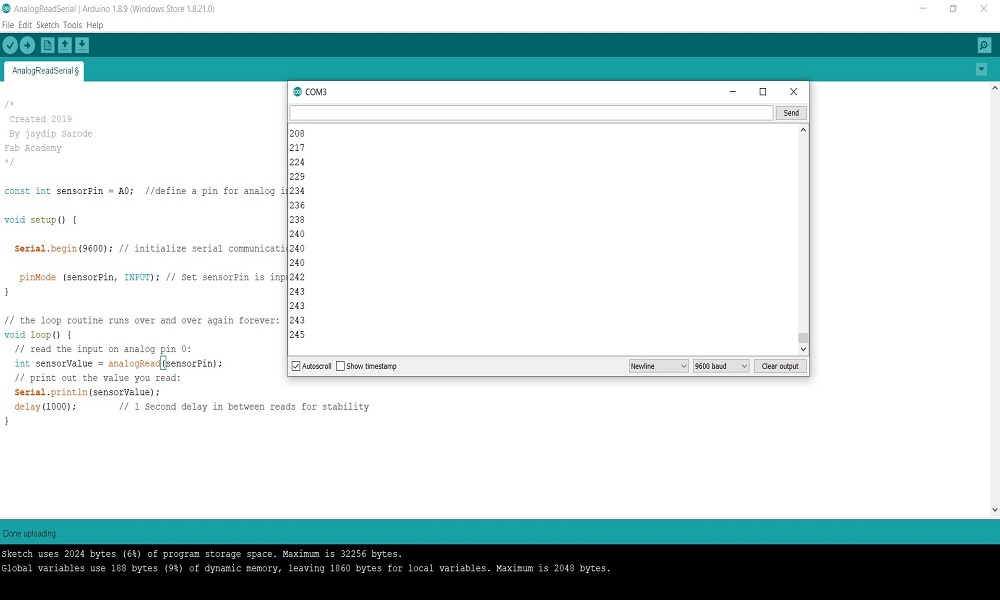Click the 'Created 2019' comment line
The image size is (1000, 600).
tap(40, 119)
